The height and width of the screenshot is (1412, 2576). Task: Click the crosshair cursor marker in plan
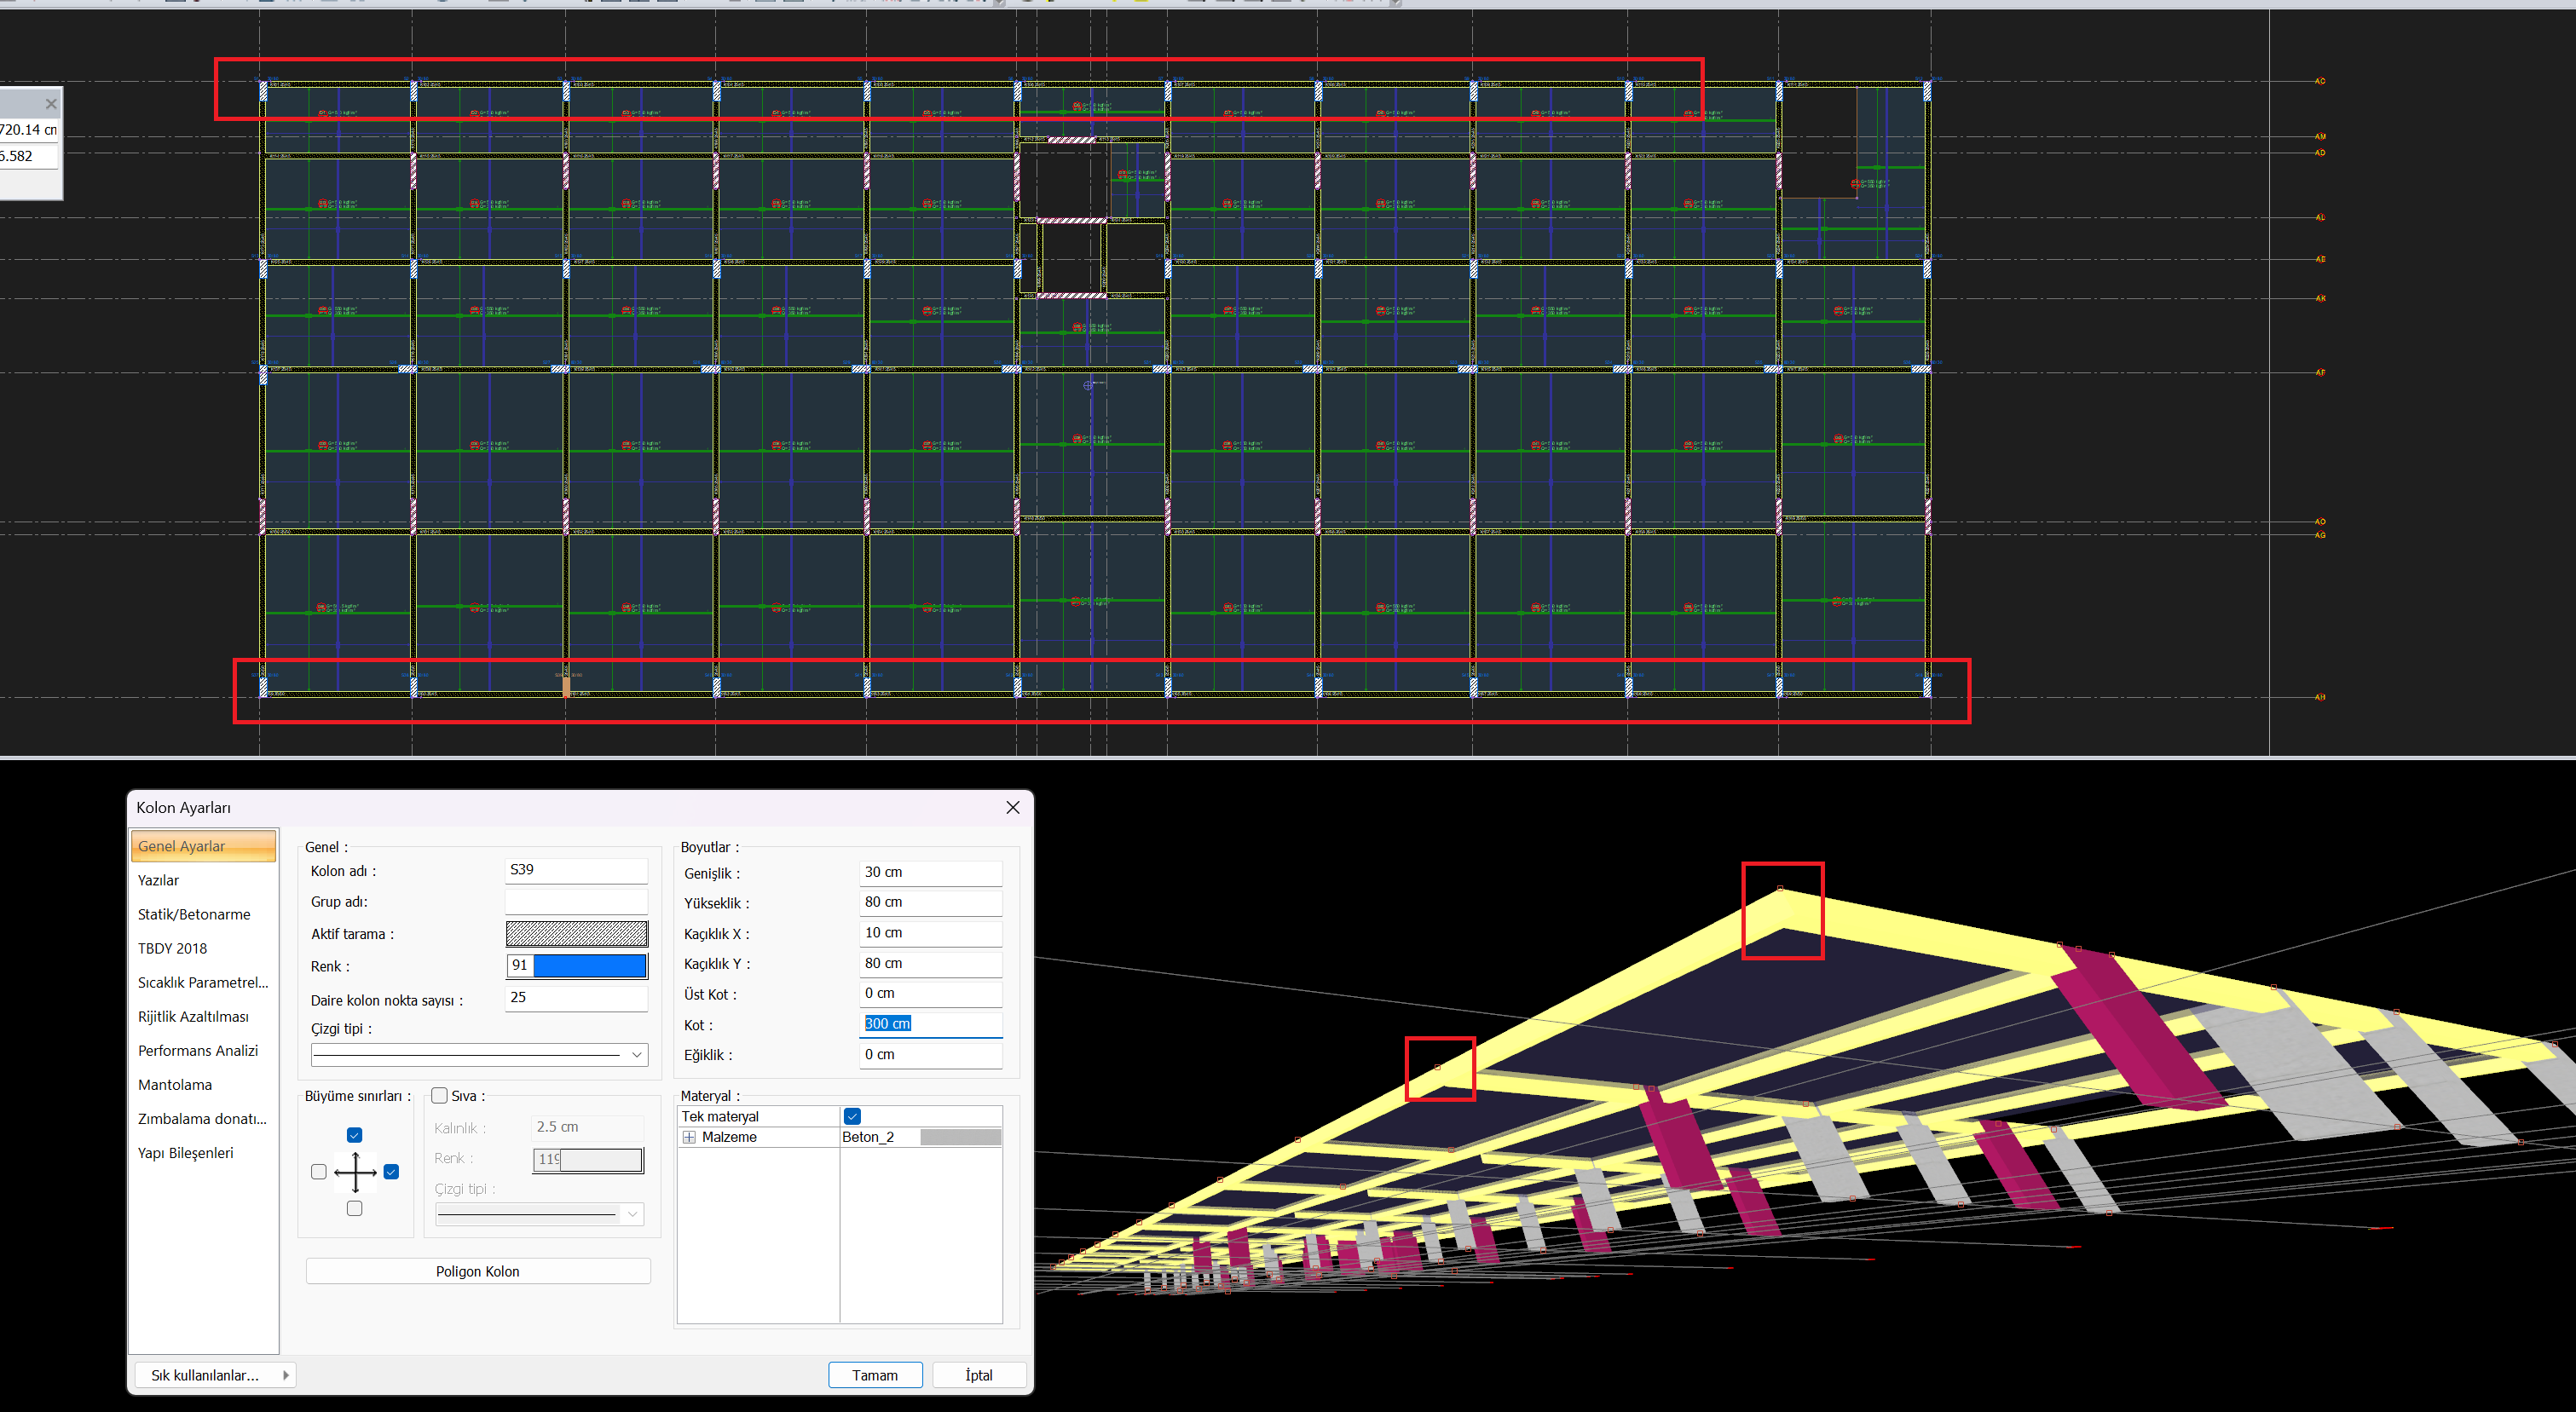point(1089,385)
